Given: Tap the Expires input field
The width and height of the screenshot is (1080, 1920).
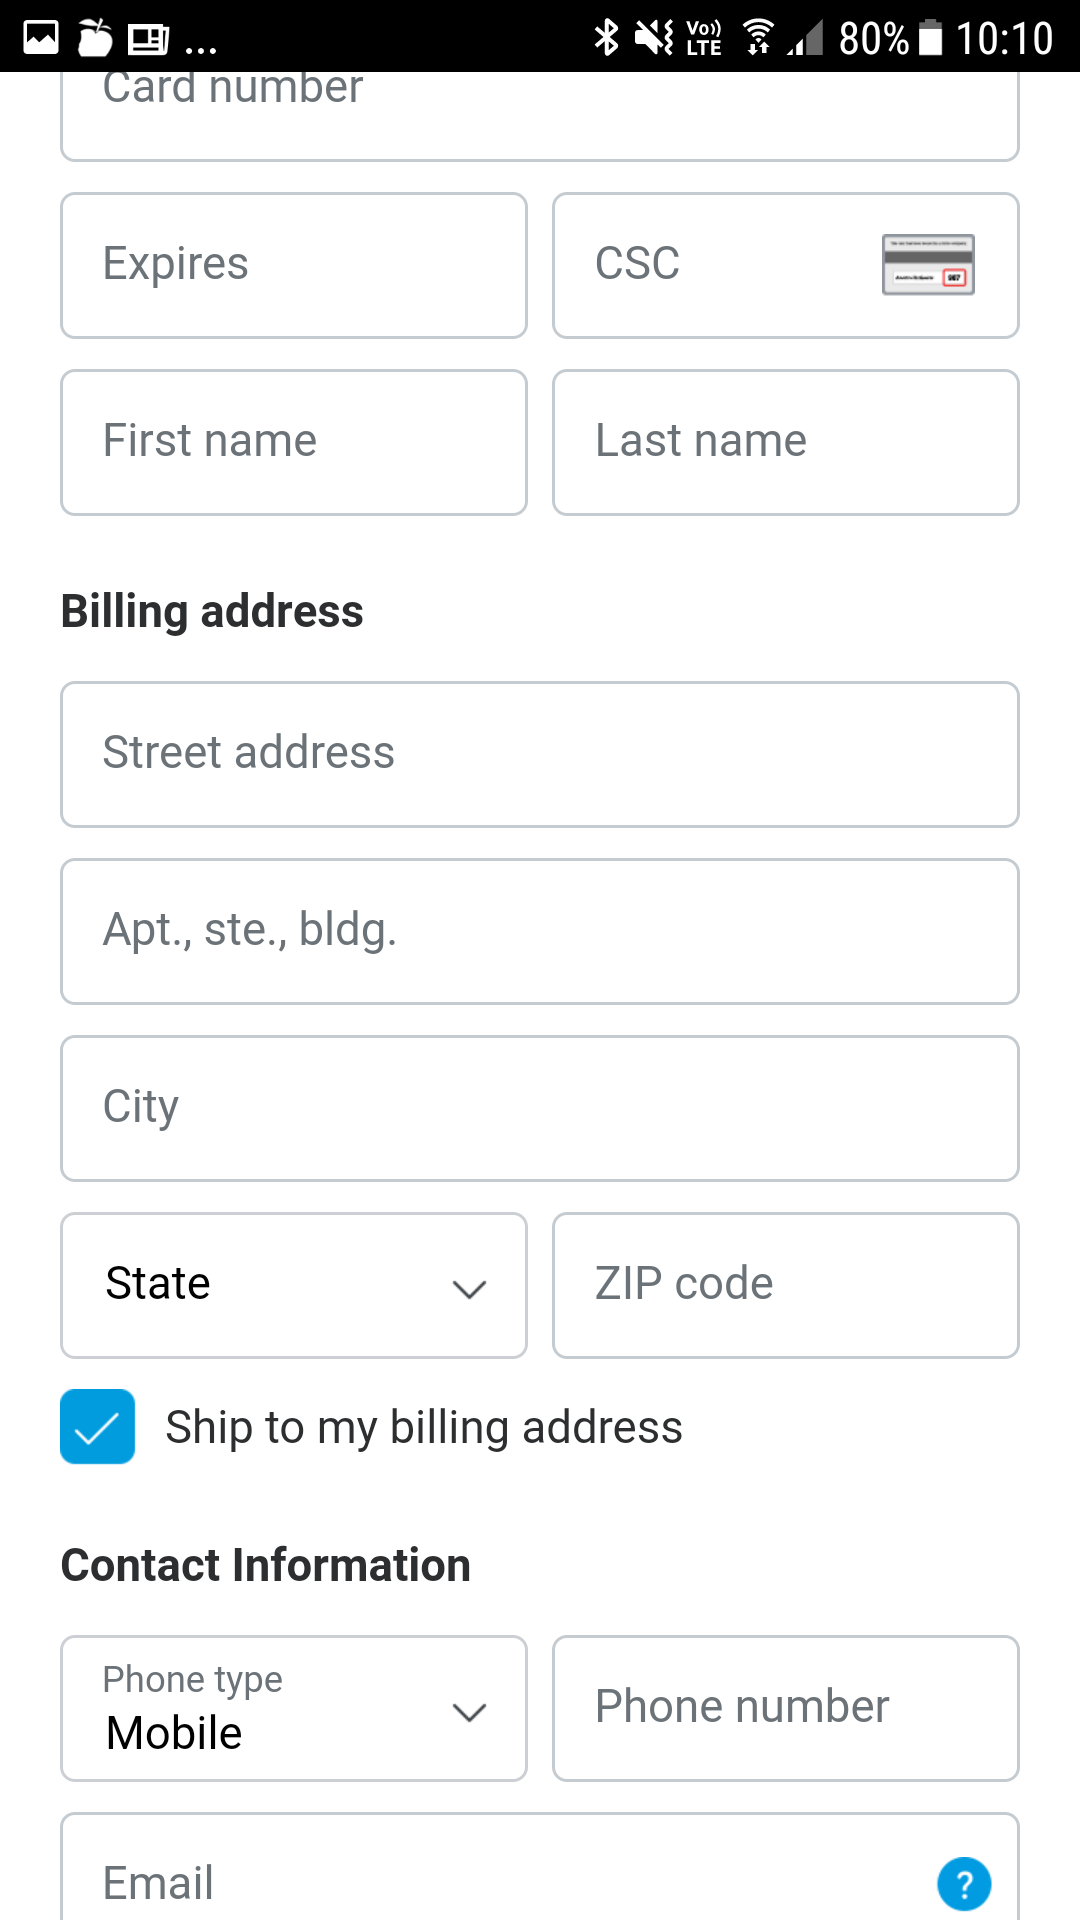Looking at the screenshot, I should coord(294,265).
